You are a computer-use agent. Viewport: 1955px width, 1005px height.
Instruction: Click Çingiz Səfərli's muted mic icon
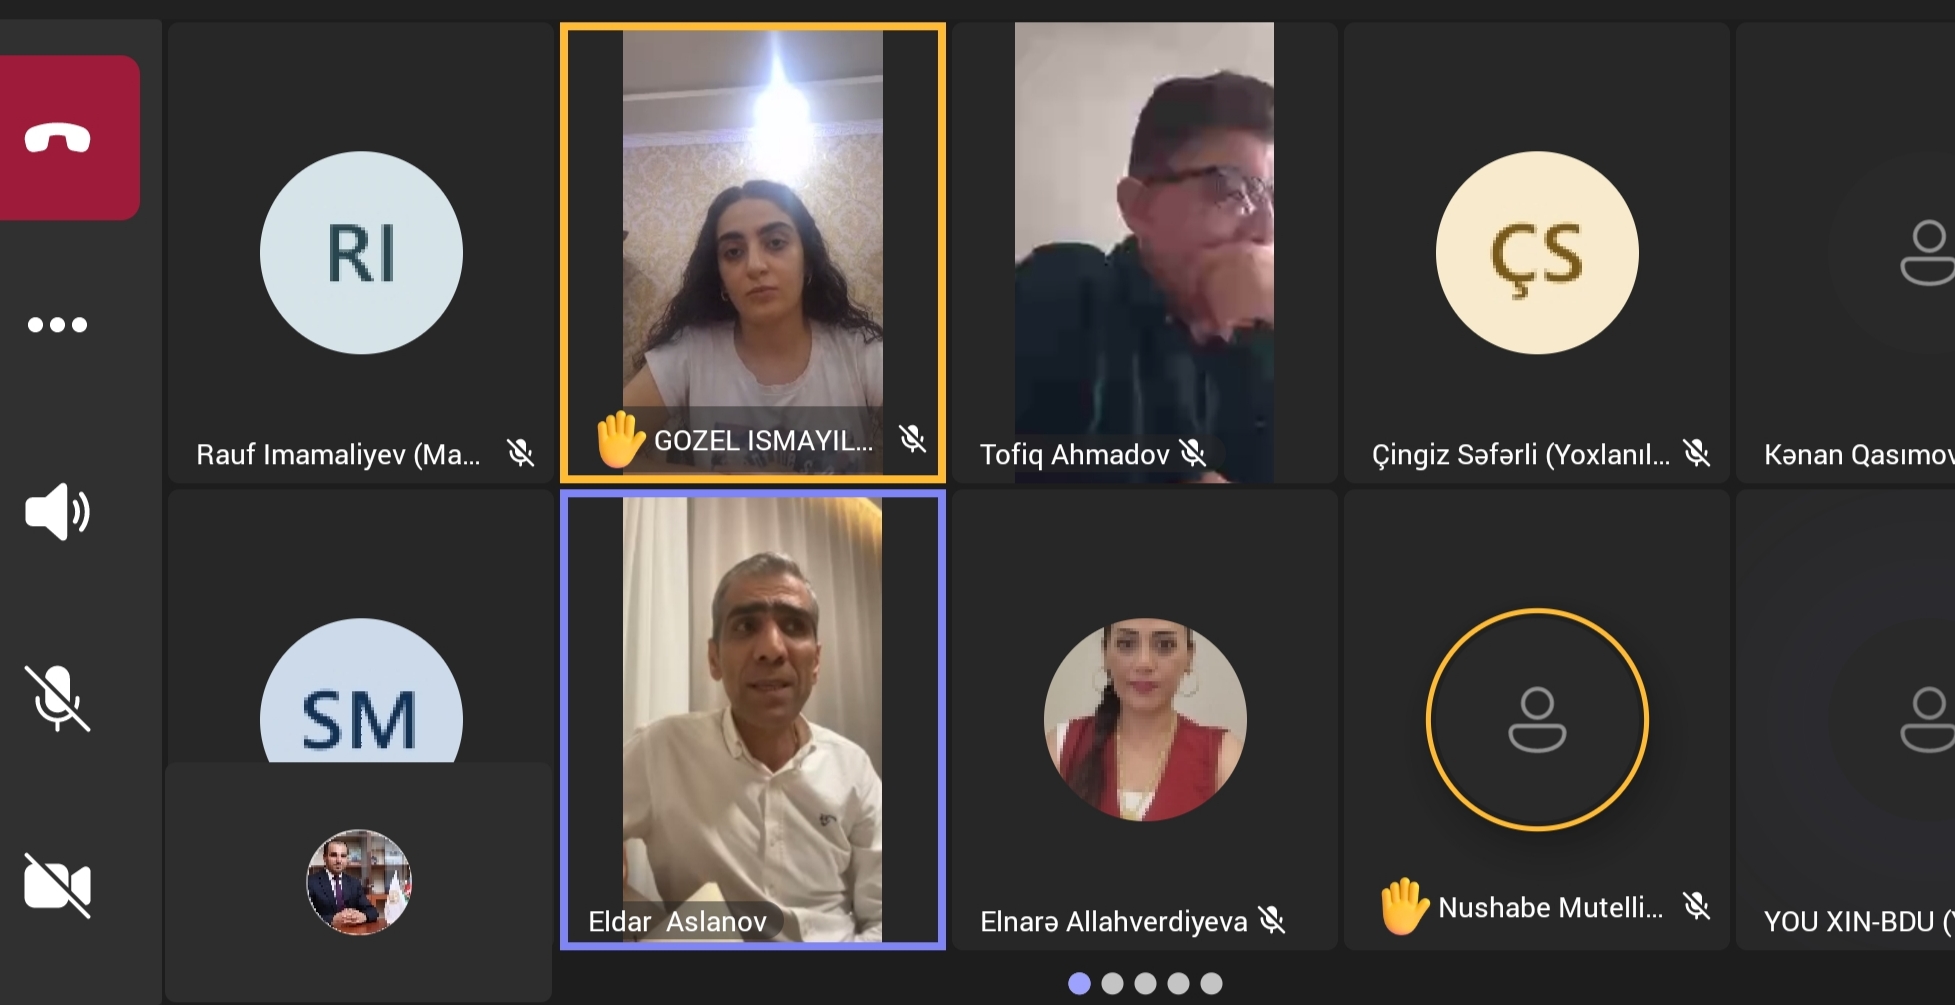[1696, 454]
